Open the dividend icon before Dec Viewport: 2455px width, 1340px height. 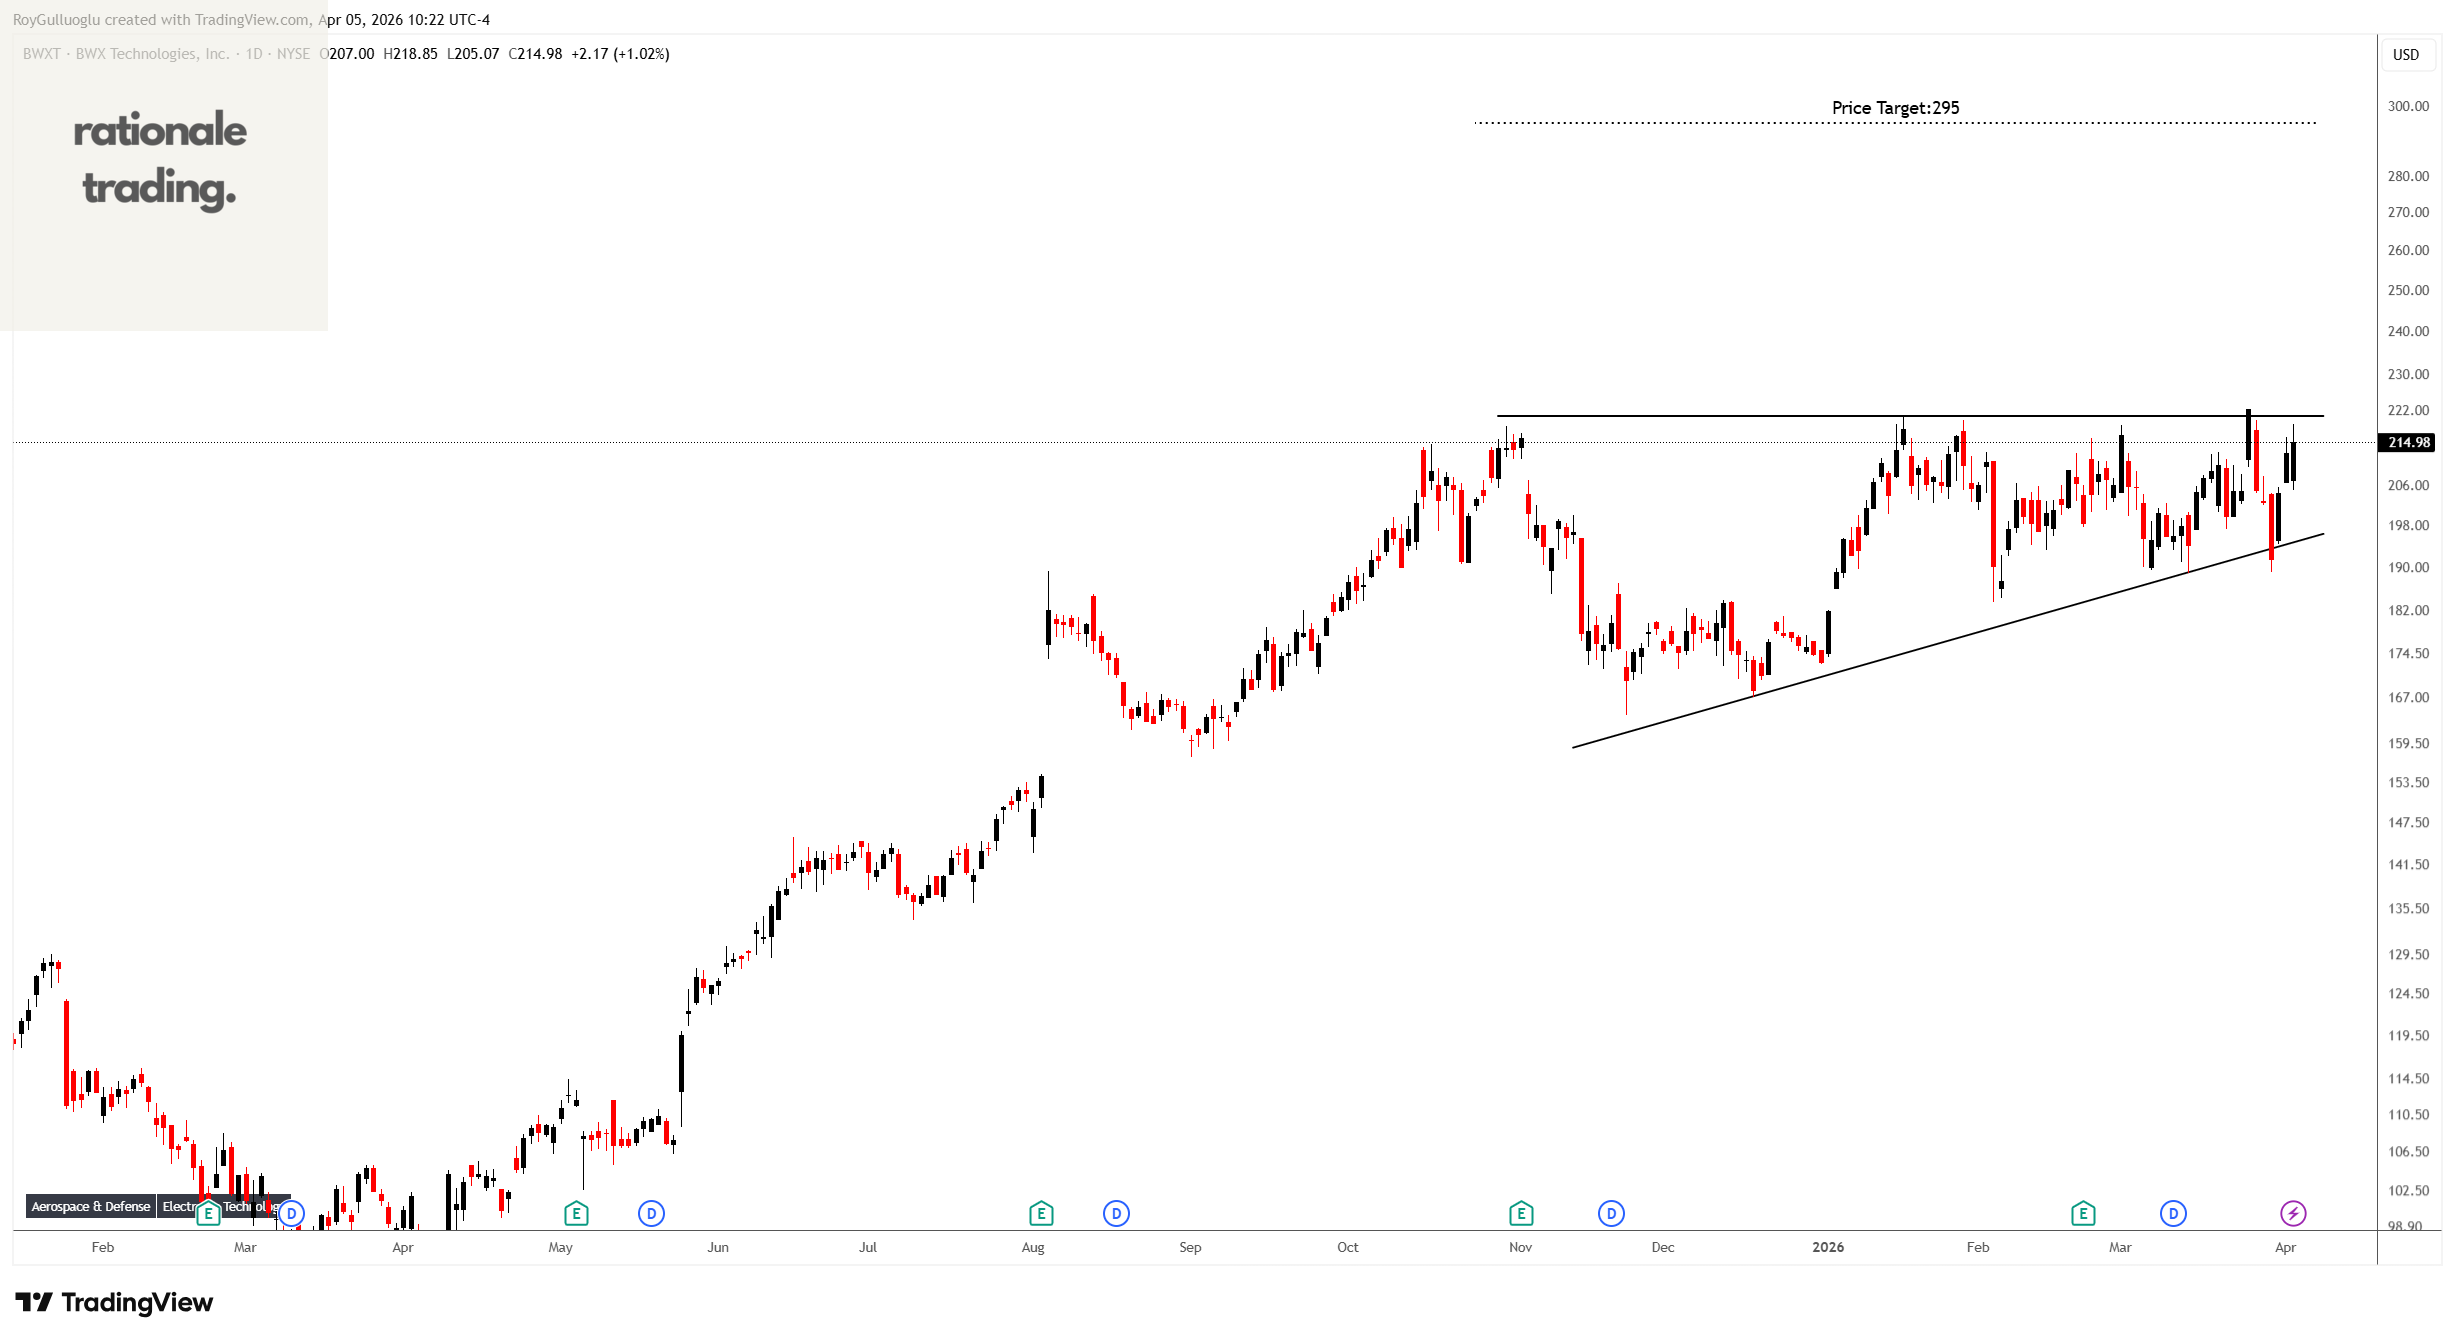1610,1213
